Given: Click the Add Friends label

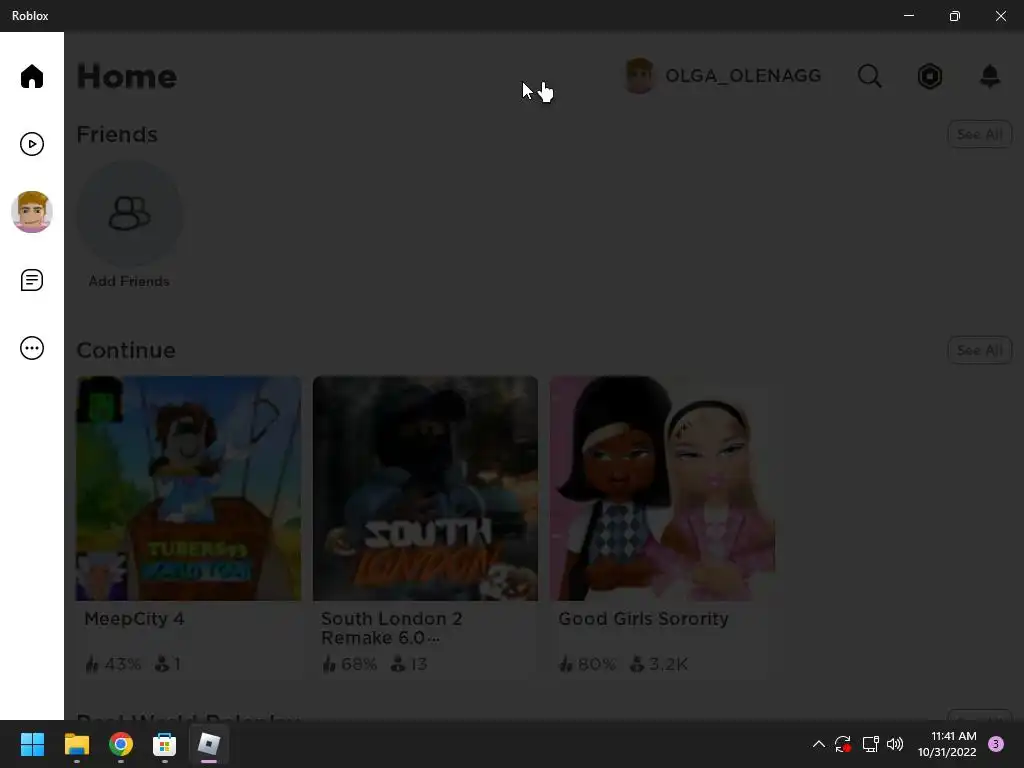Looking at the screenshot, I should coord(129,281).
